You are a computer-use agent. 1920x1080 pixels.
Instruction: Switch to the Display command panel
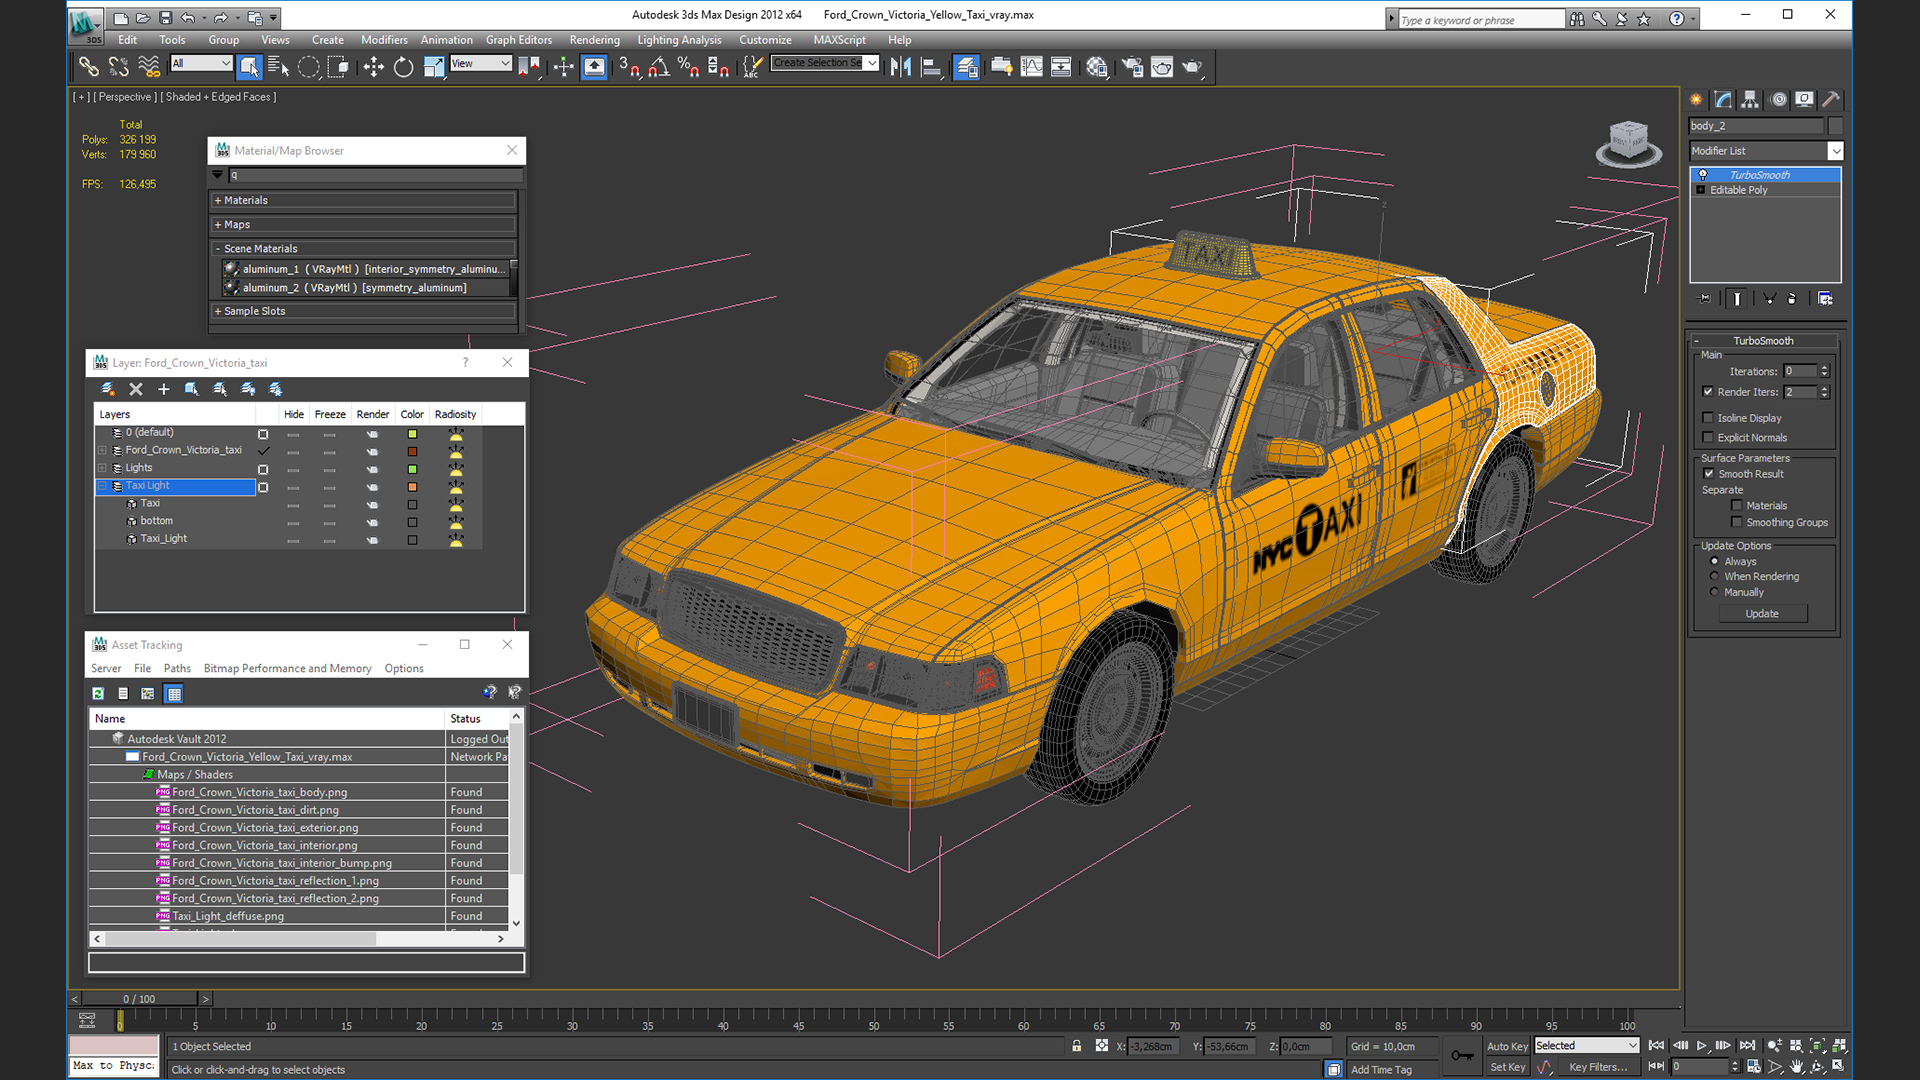(1804, 99)
